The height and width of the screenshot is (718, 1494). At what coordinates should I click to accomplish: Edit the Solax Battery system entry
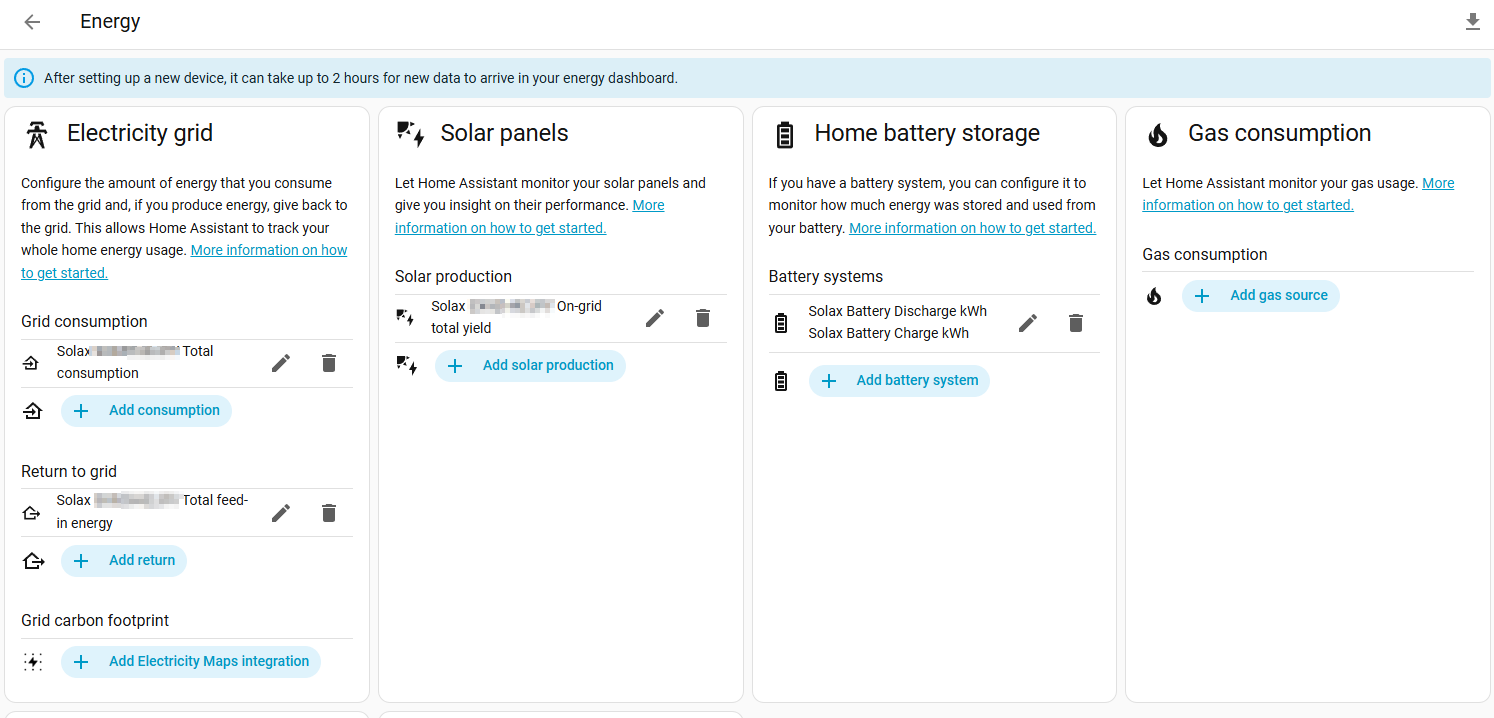(1028, 323)
